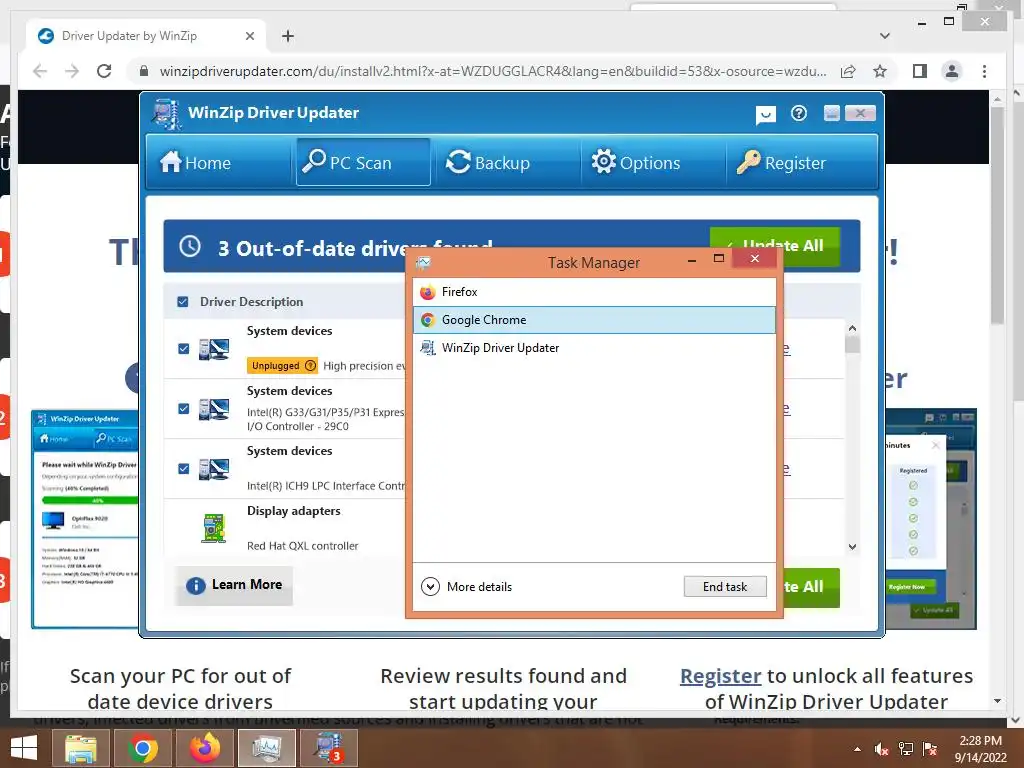Click the Display adapters device icon
Image resolution: width=1024 pixels, height=768 pixels.
pos(214,528)
